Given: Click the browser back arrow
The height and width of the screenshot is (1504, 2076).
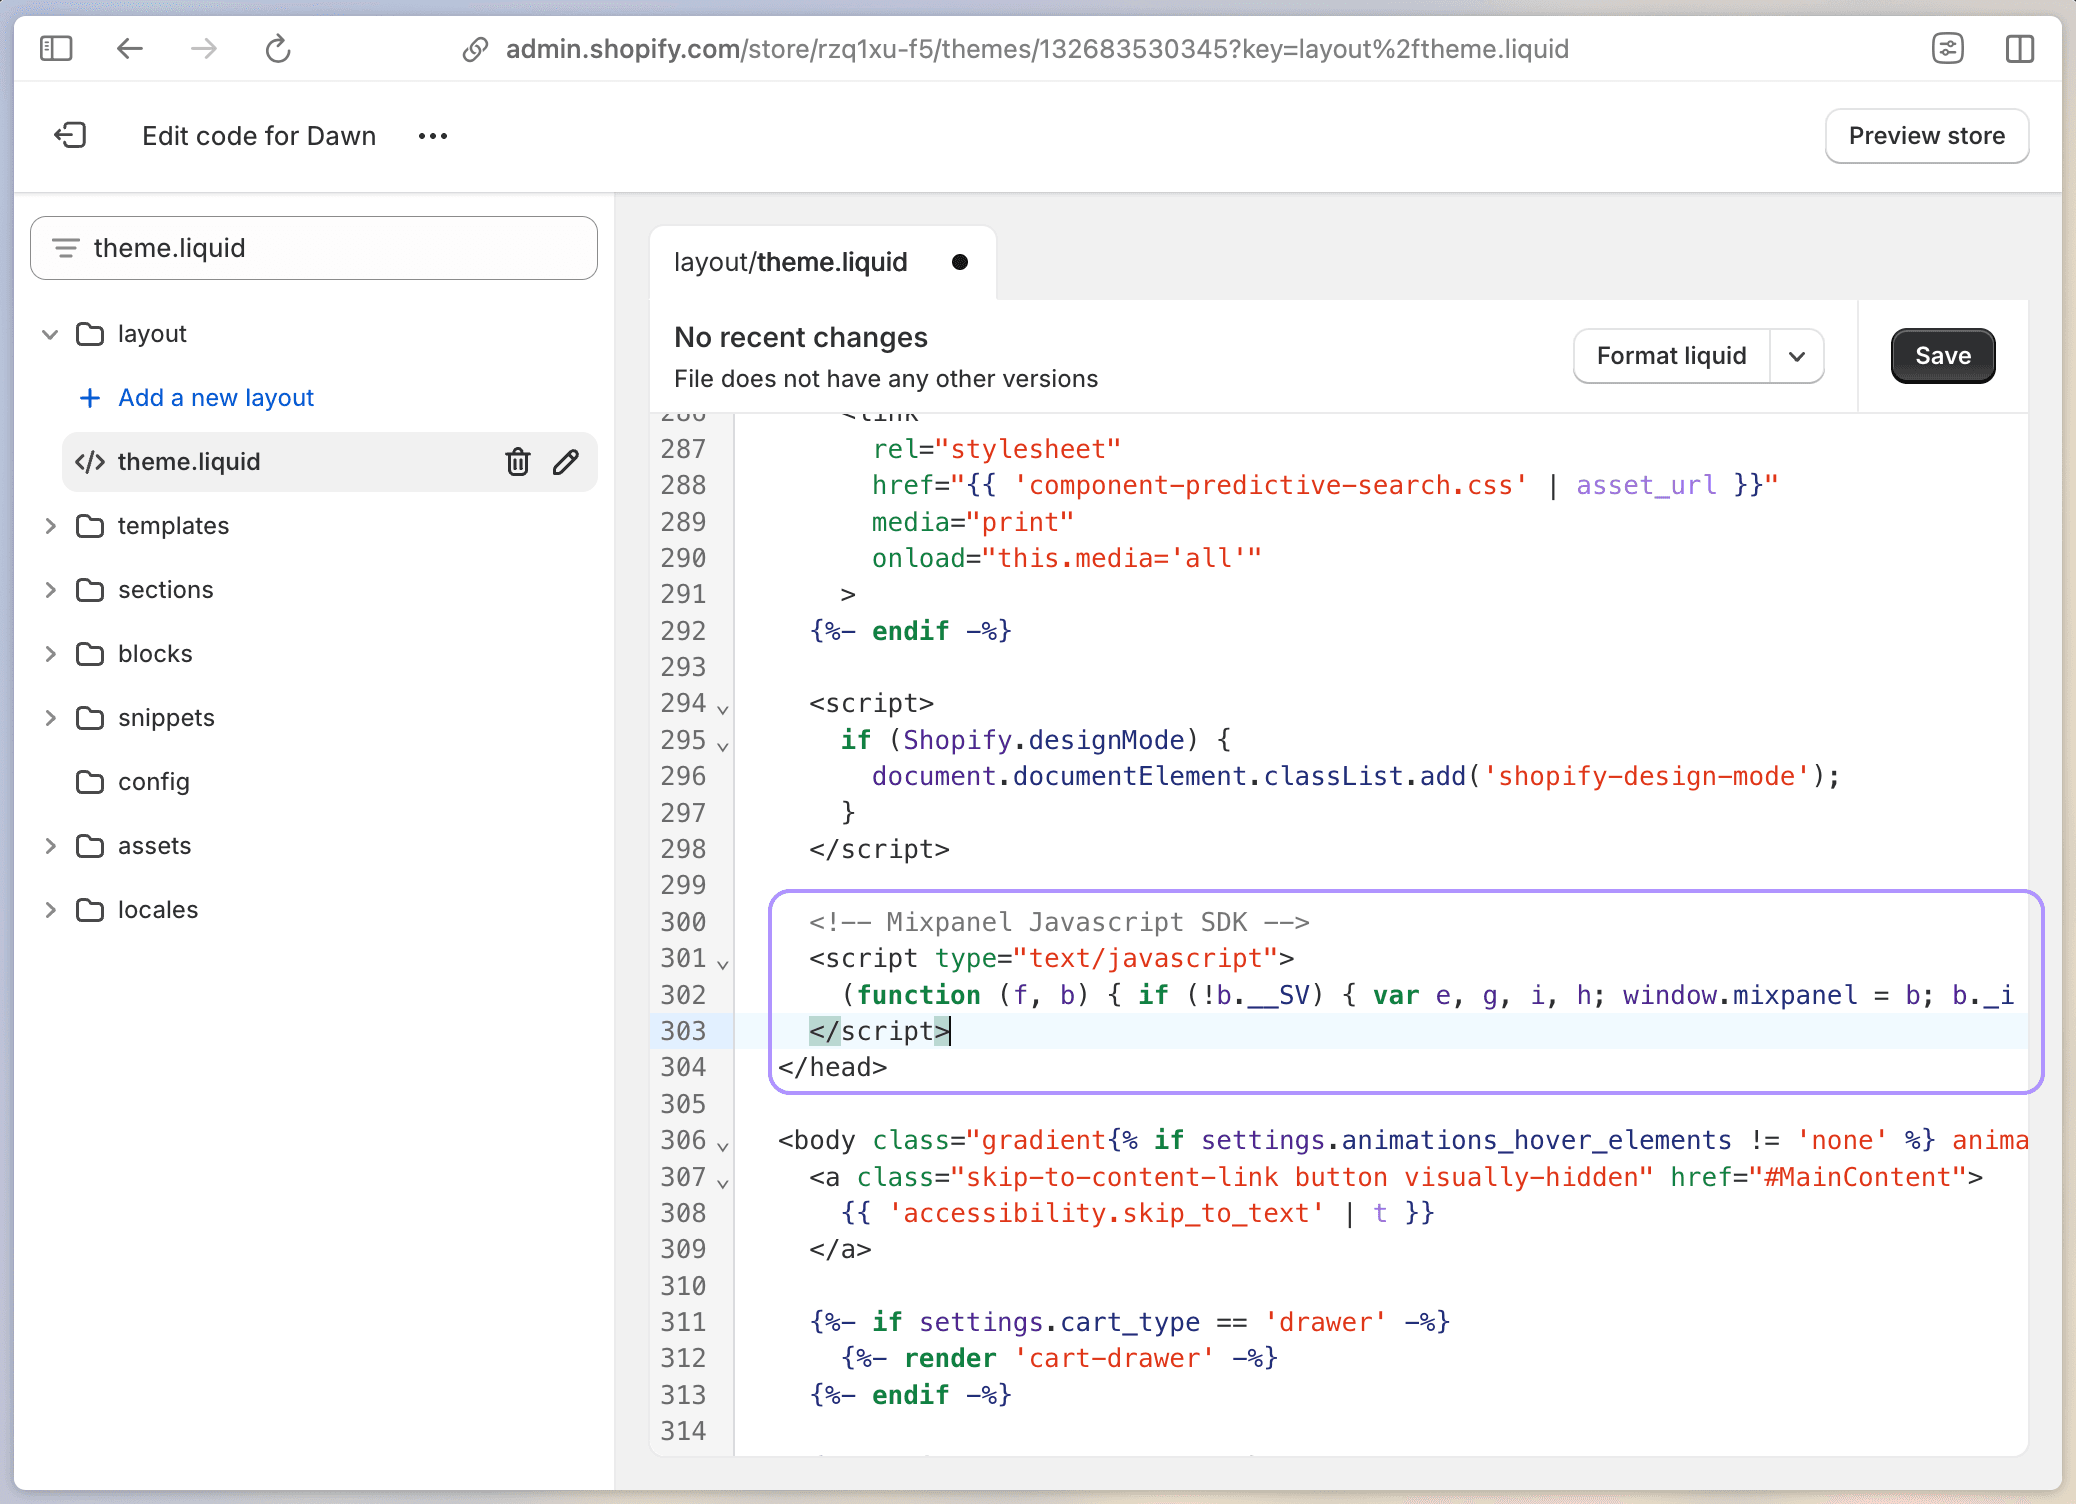Looking at the screenshot, I should pyautogui.click(x=130, y=48).
